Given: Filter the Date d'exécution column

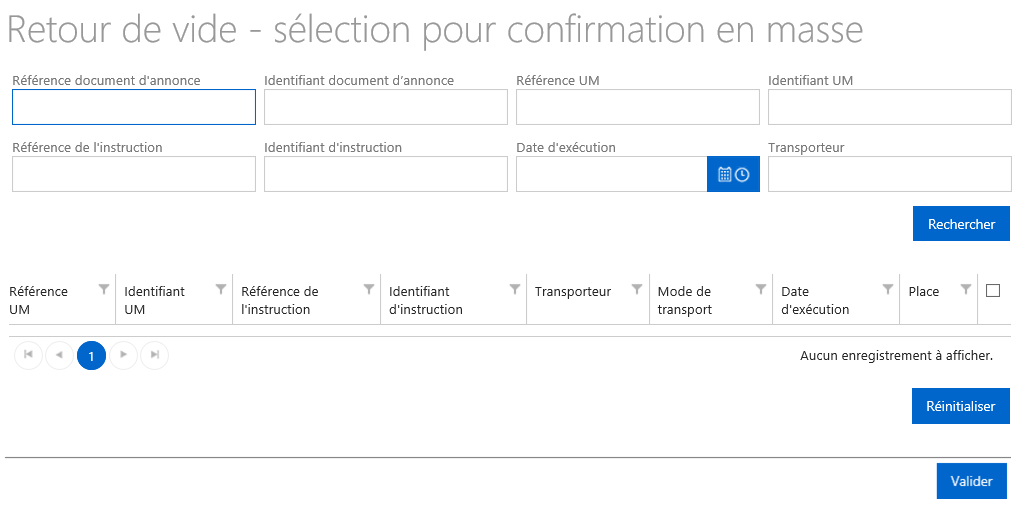Looking at the screenshot, I should [888, 289].
